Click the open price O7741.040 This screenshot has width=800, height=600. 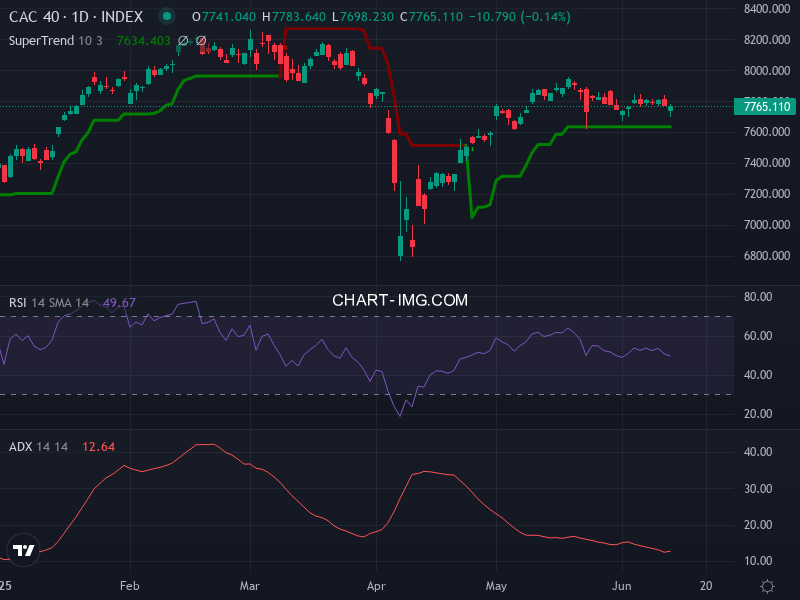click(223, 17)
